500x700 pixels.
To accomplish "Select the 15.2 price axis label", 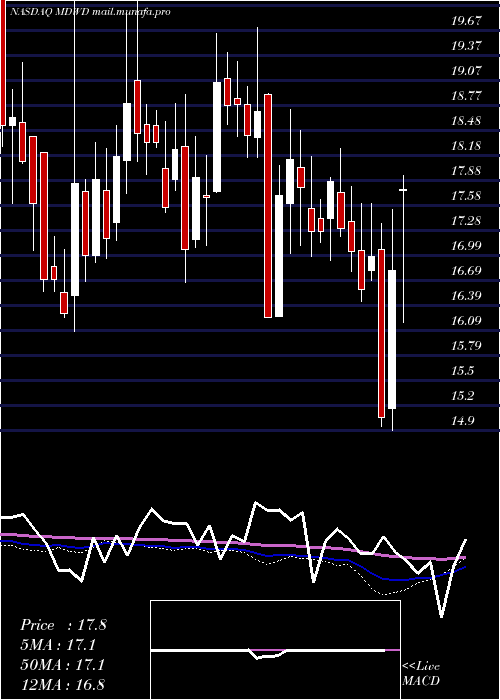I will (x=463, y=396).
